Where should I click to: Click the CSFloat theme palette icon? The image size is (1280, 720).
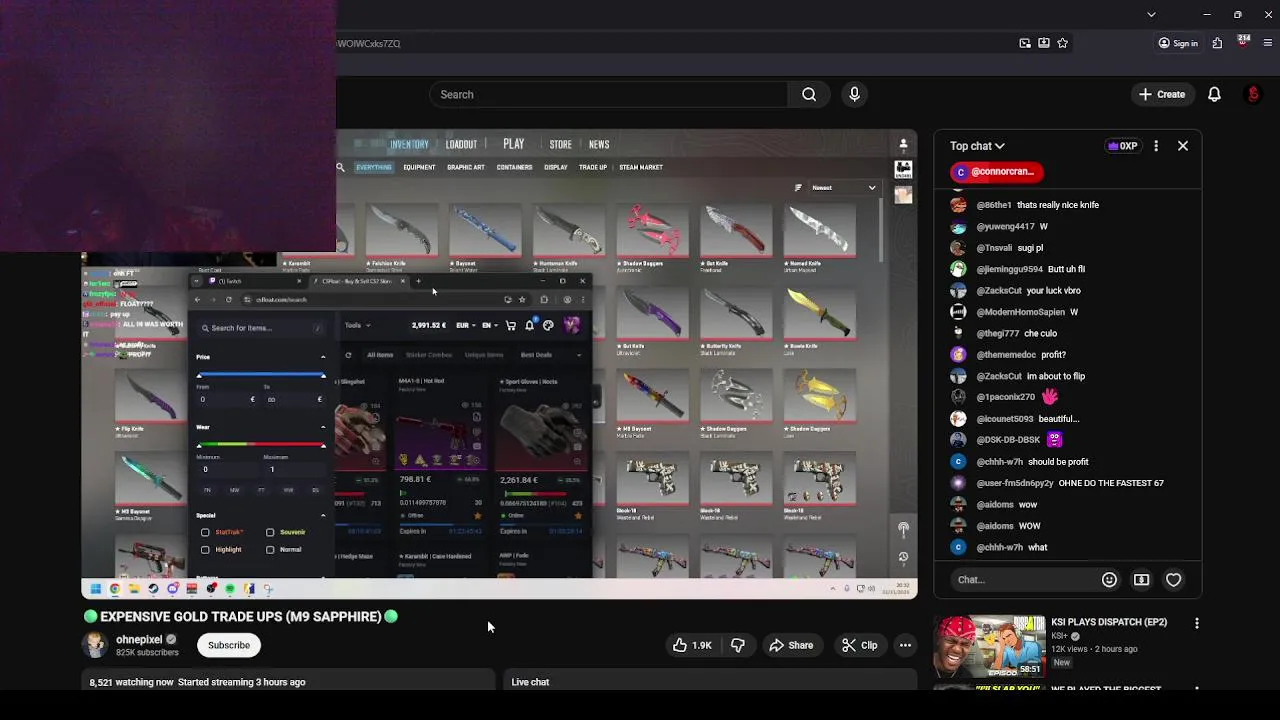[x=548, y=325]
